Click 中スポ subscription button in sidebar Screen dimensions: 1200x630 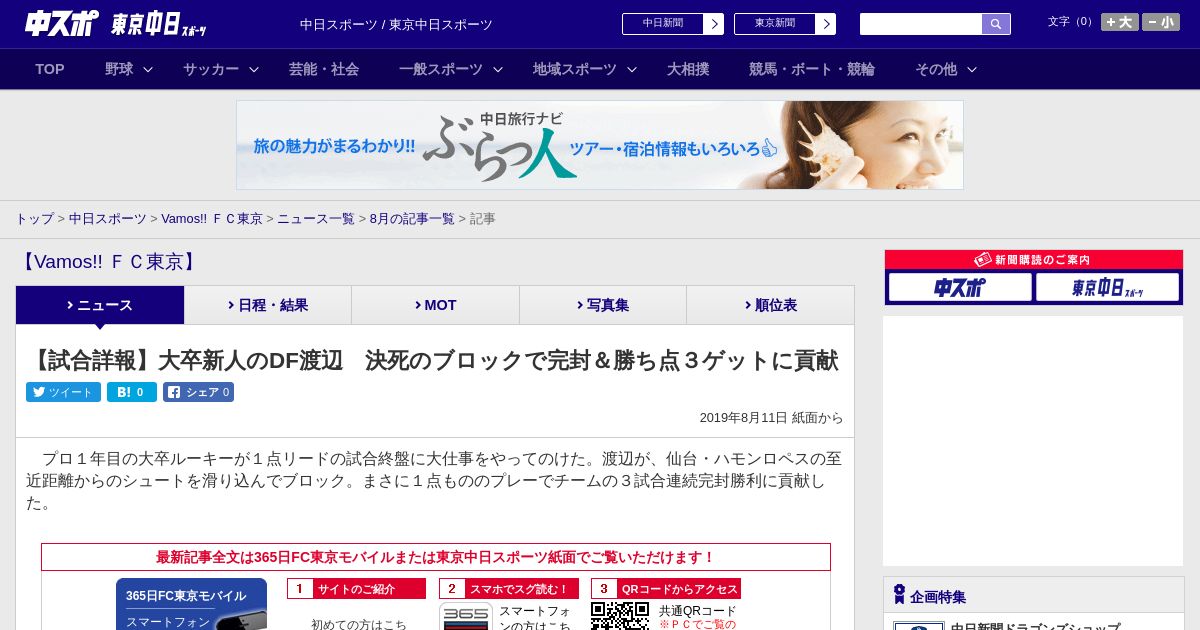[x=960, y=288]
